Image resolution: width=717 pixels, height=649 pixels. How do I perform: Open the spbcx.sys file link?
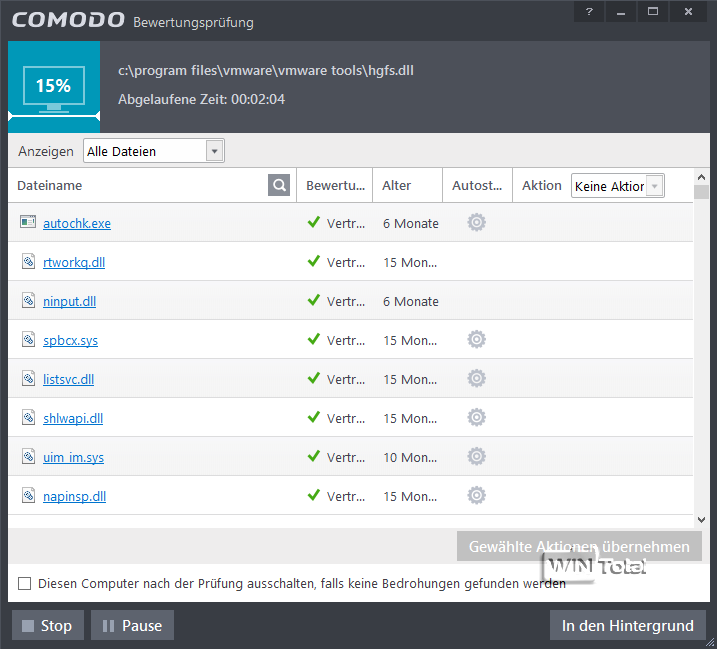[70, 340]
